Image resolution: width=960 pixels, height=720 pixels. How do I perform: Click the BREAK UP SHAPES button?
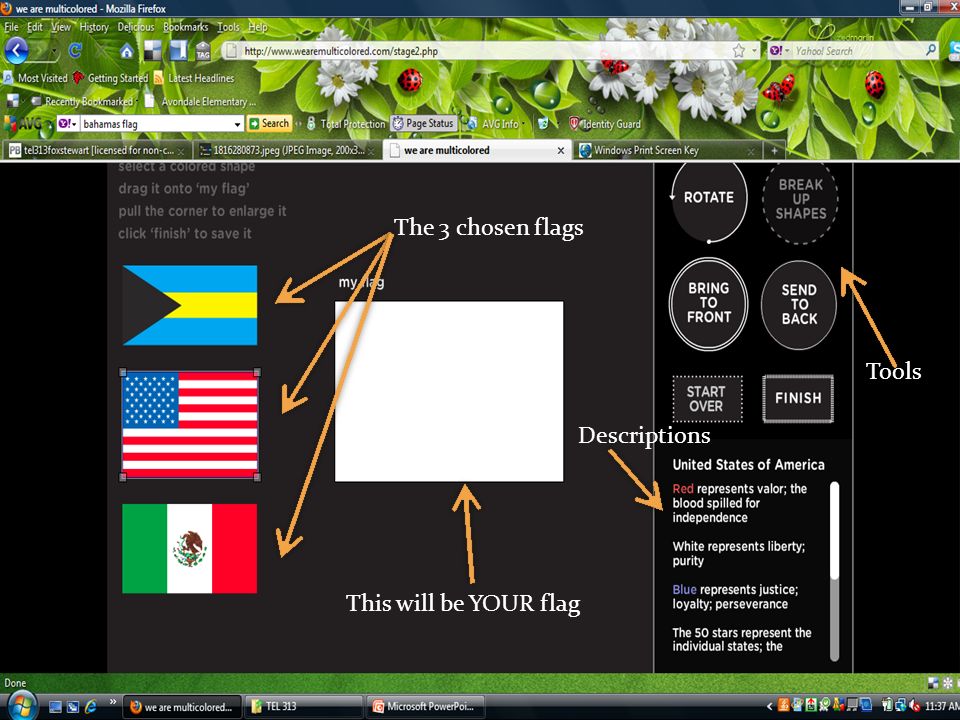800,200
